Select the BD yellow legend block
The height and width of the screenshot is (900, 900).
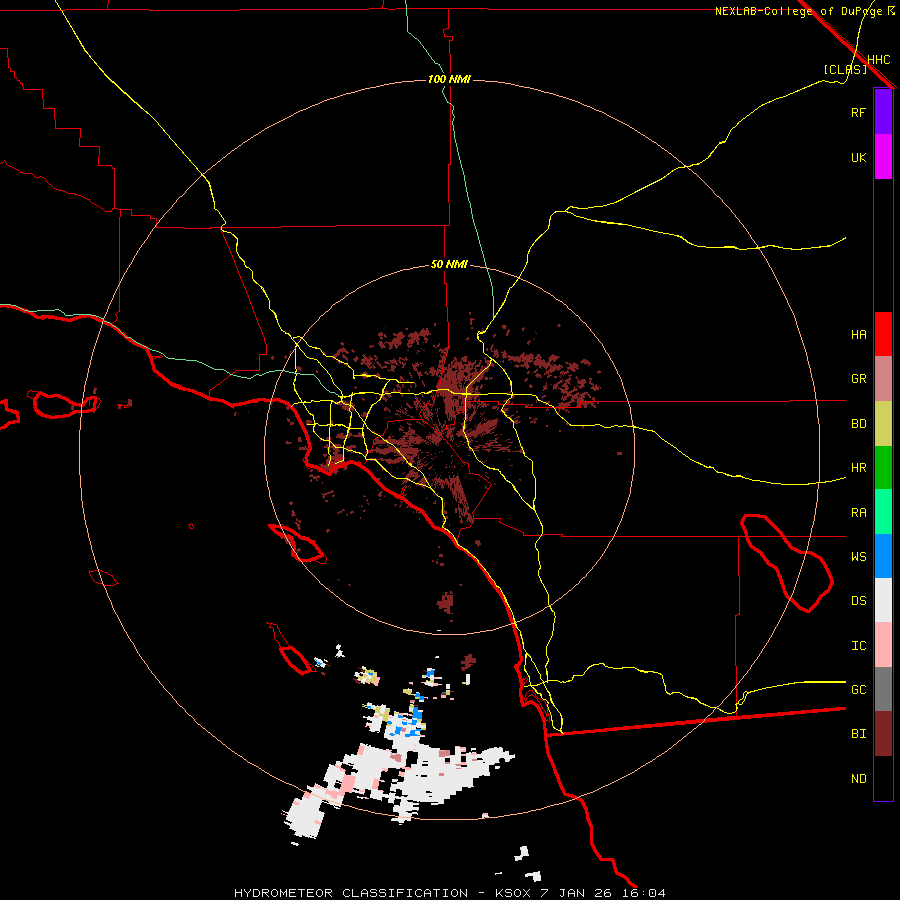click(883, 423)
